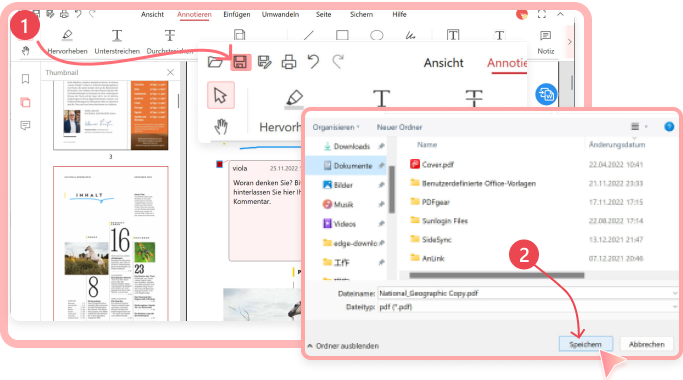
Task: Click the blue convert-to-Word round button
Action: 546,94
